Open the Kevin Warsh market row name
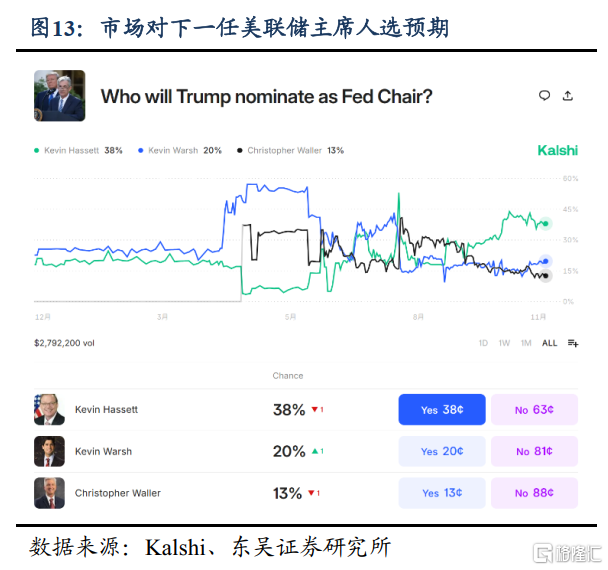Viewport: 608px width, 570px height. [103, 451]
